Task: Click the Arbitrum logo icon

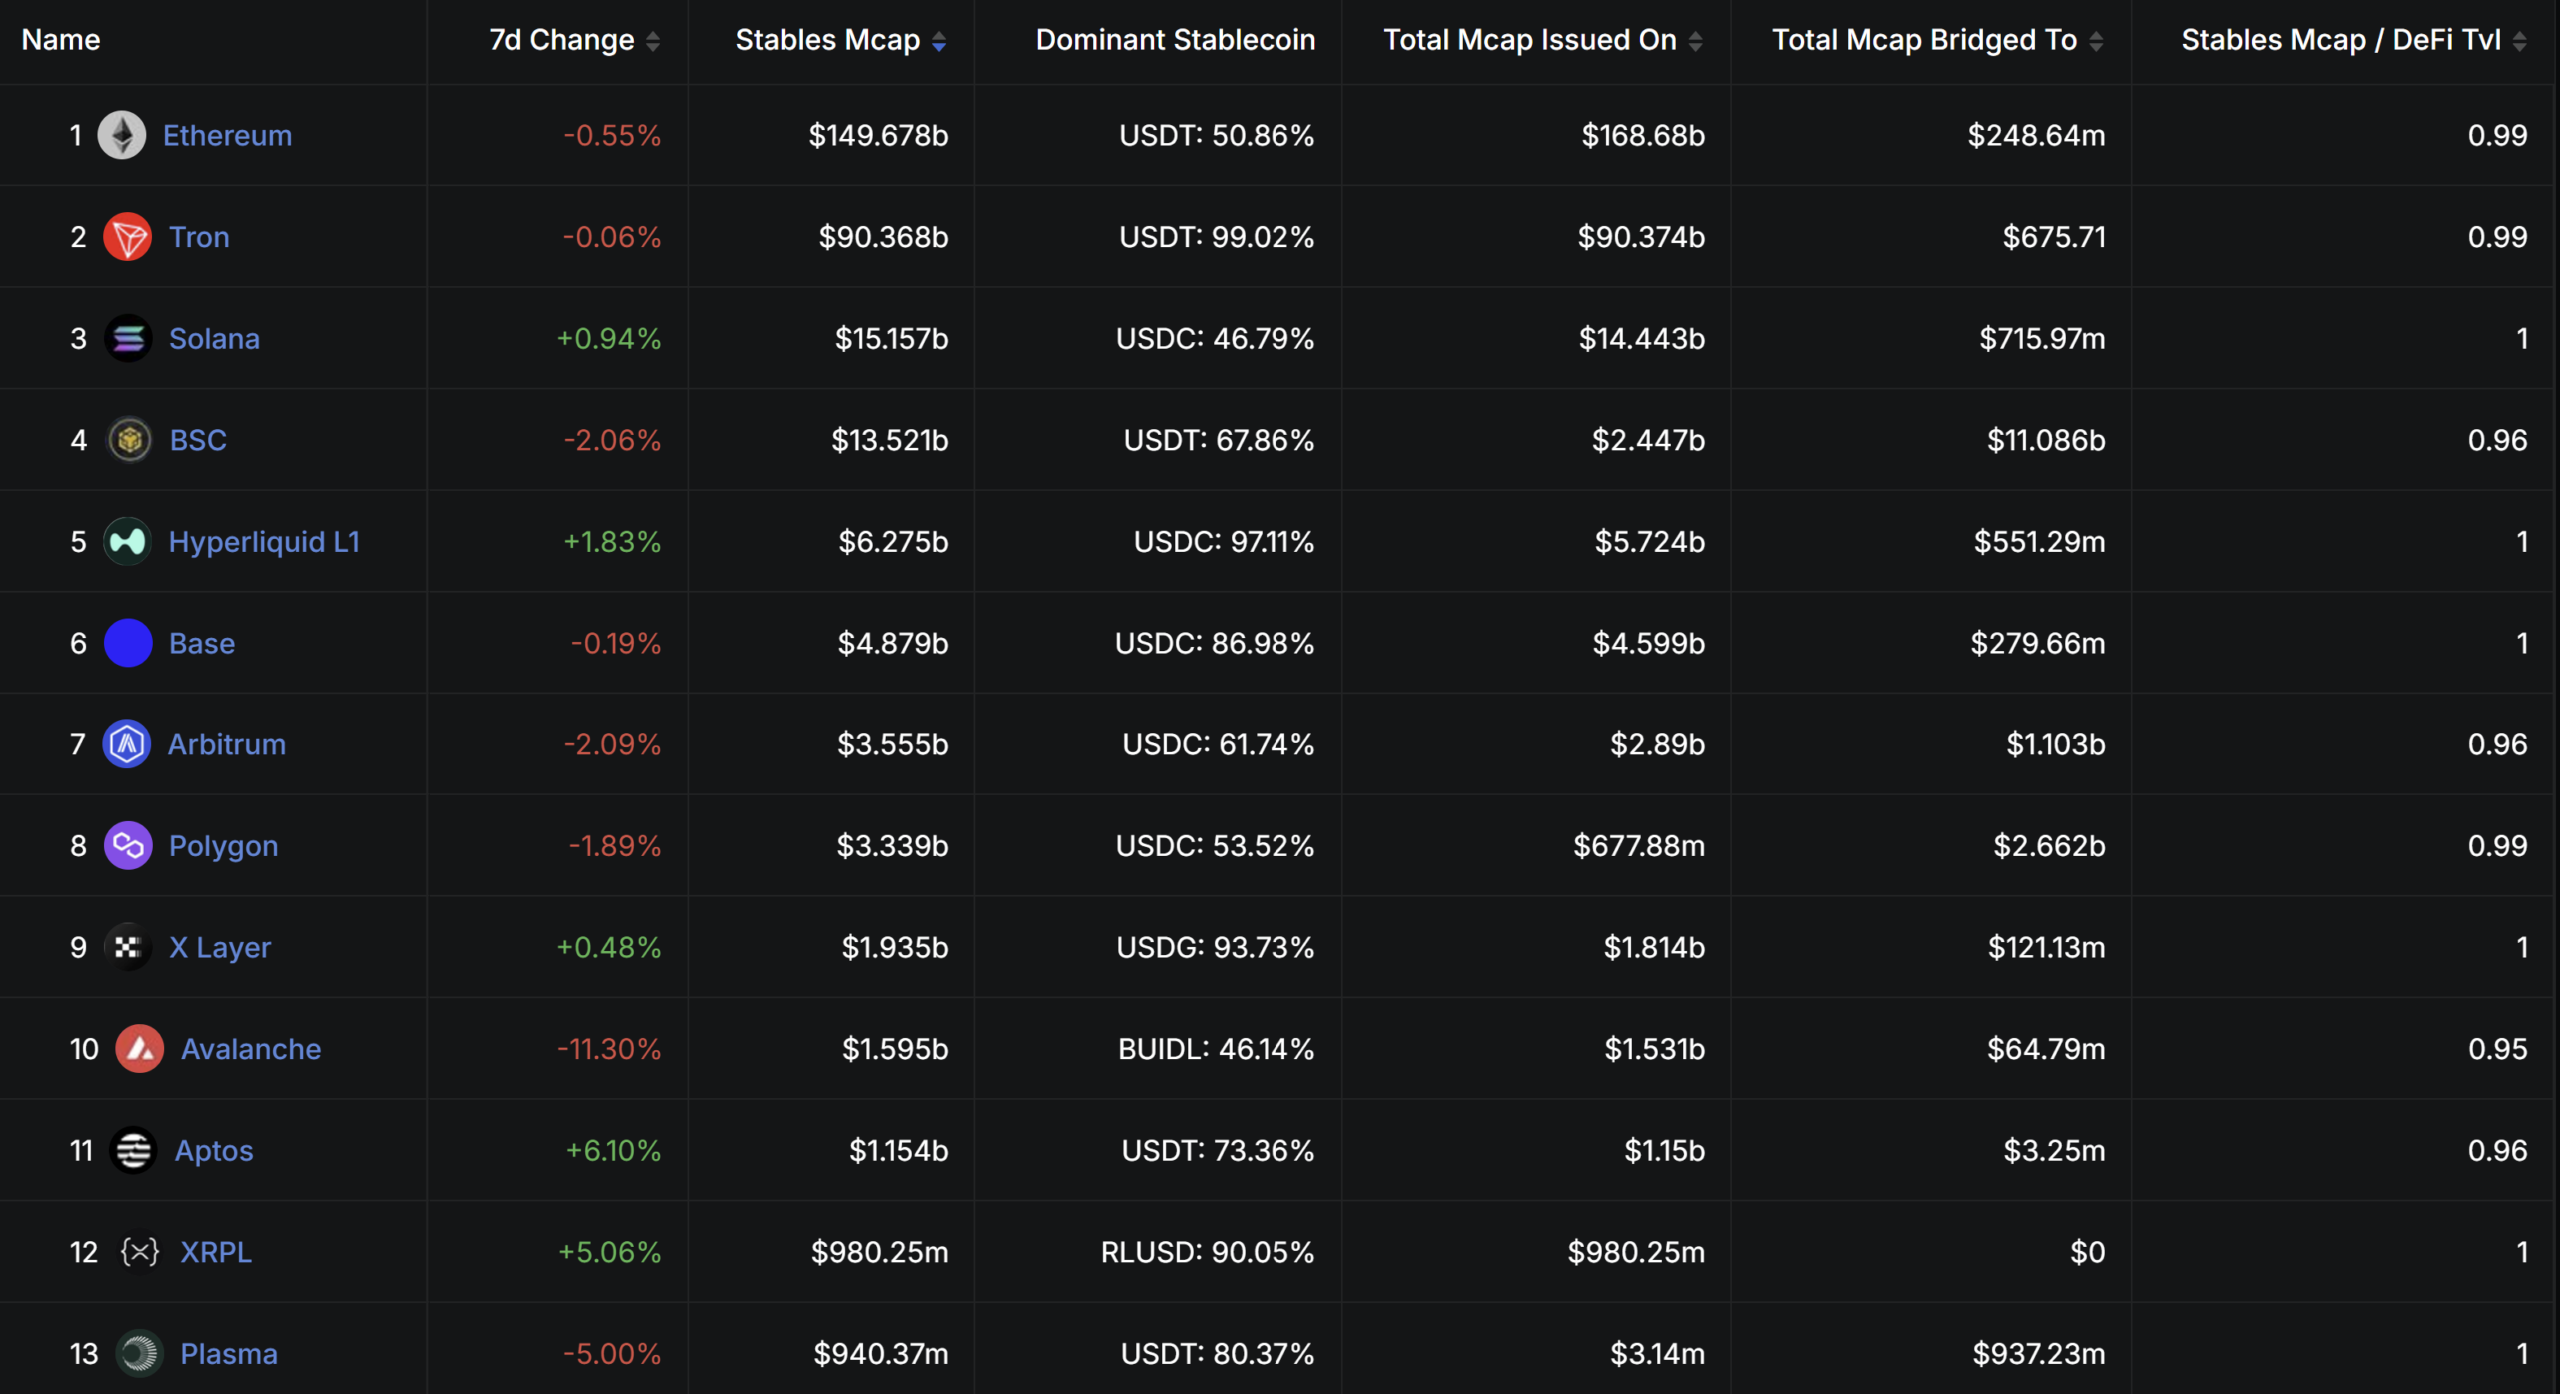Action: (x=127, y=744)
